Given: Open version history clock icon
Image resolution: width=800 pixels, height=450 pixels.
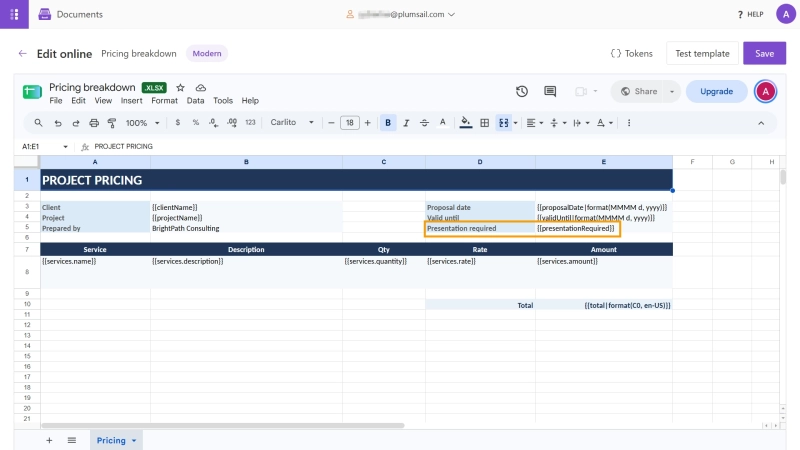Looking at the screenshot, I should coord(521,91).
